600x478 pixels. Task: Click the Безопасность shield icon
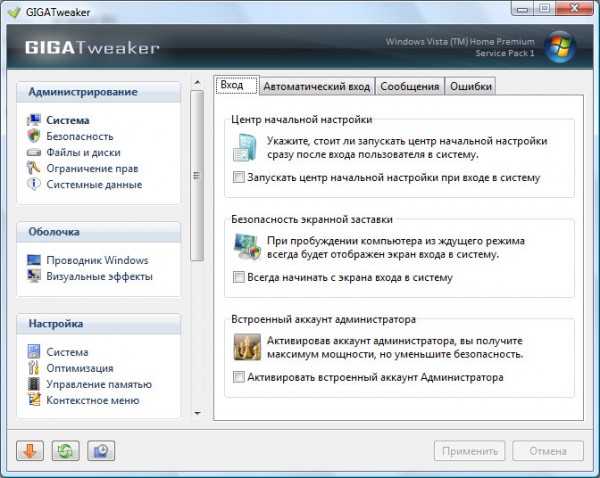pyautogui.click(x=34, y=136)
